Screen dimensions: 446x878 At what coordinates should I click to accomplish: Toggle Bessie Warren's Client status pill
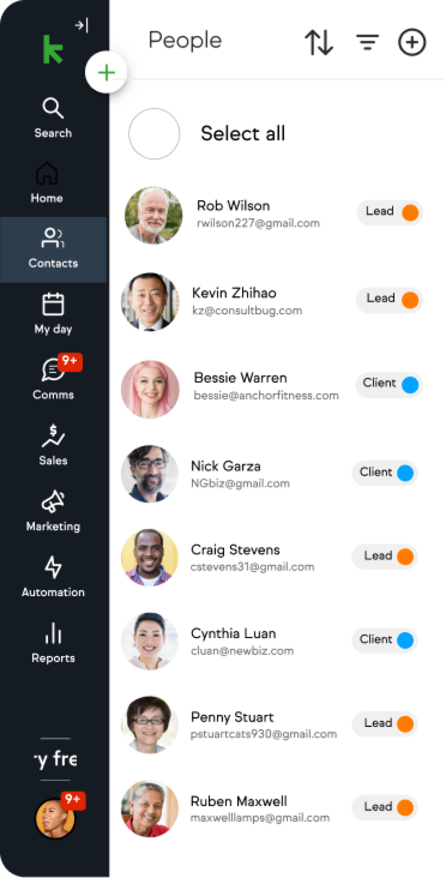click(x=389, y=385)
